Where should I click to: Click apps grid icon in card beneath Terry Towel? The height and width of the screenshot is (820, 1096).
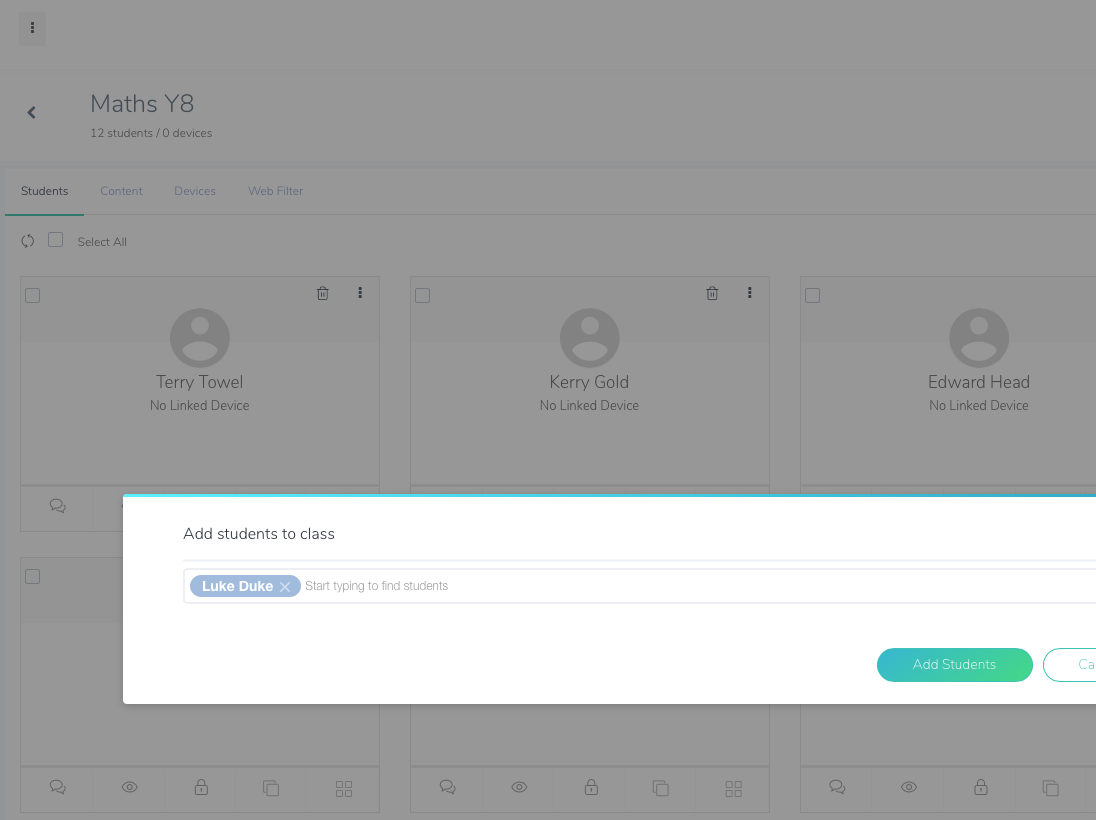click(x=344, y=789)
